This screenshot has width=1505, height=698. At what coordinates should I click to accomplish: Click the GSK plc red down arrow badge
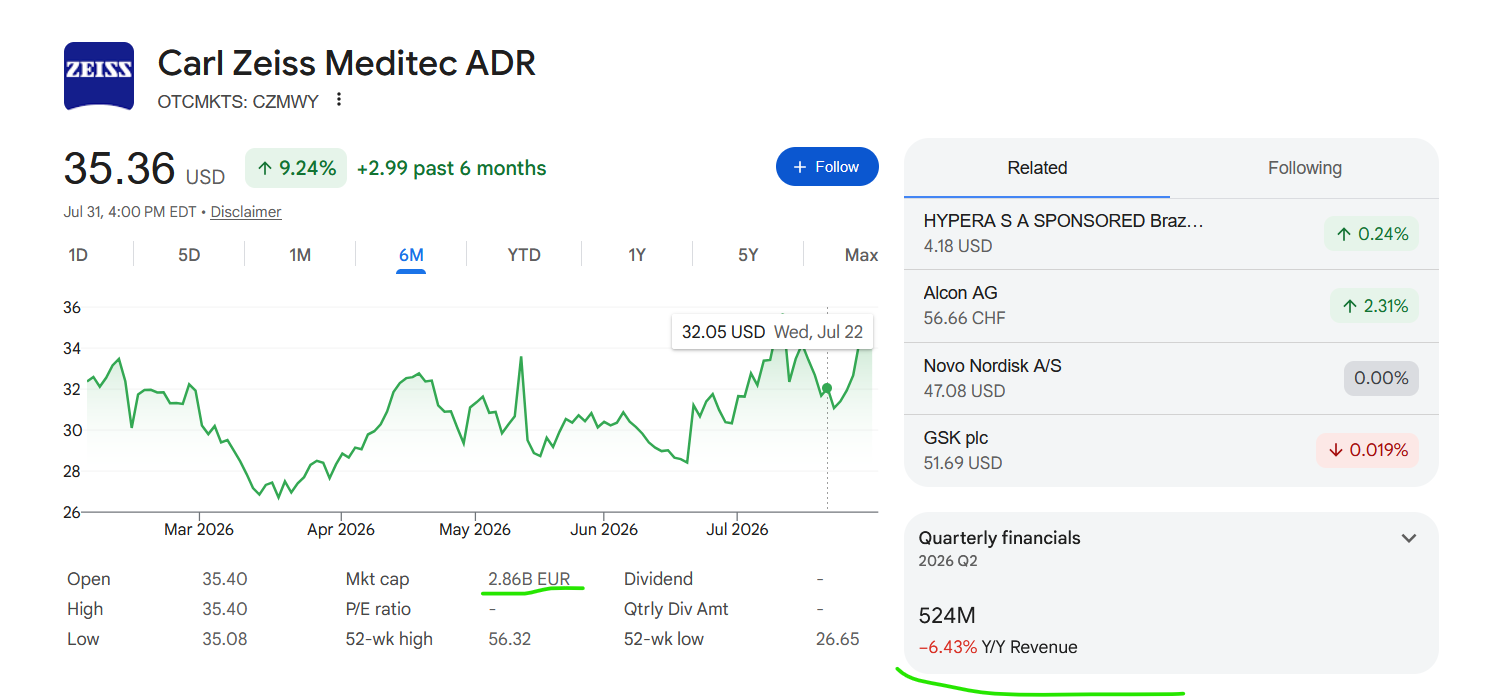pyautogui.click(x=1367, y=450)
